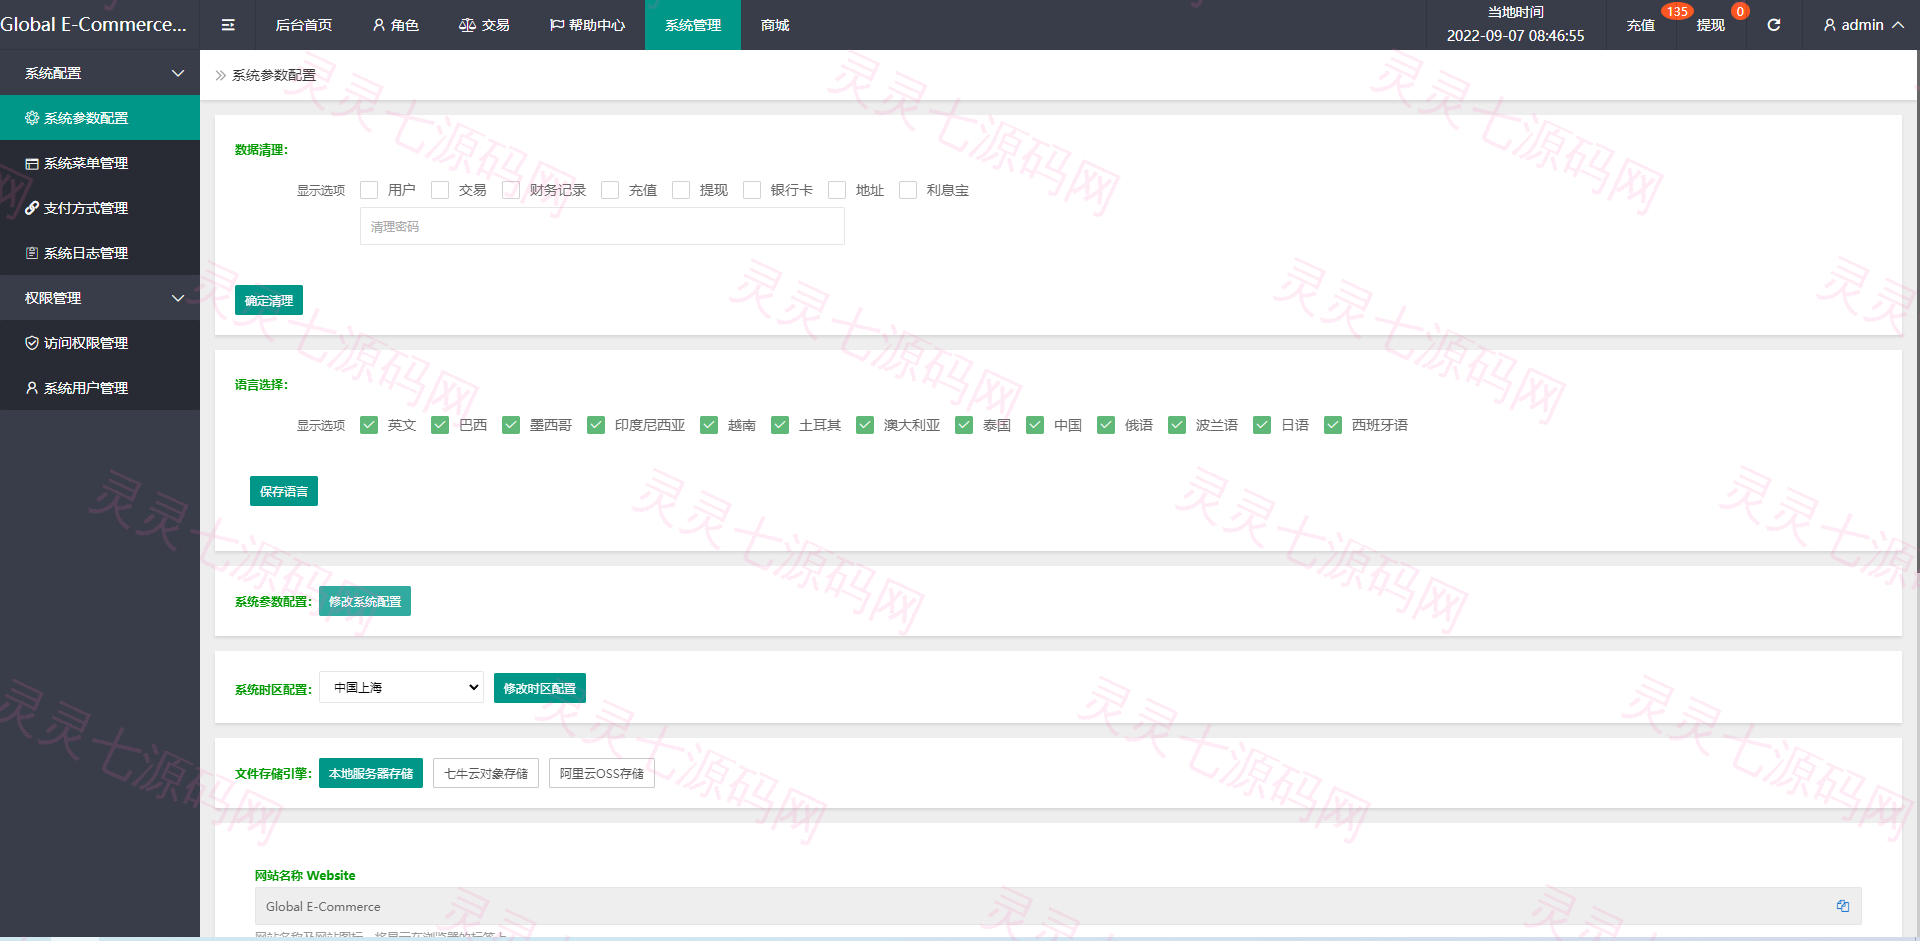Open the 充值 notification with 135 badge

point(1641,25)
